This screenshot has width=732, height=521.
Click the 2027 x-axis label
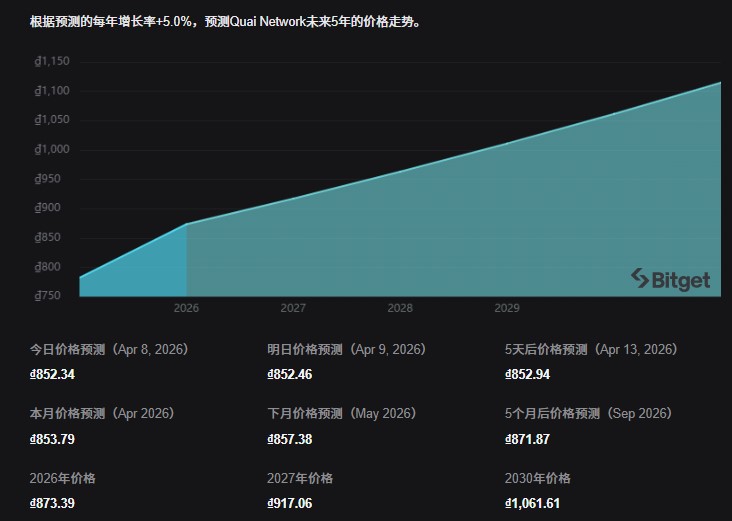pyautogui.click(x=293, y=308)
